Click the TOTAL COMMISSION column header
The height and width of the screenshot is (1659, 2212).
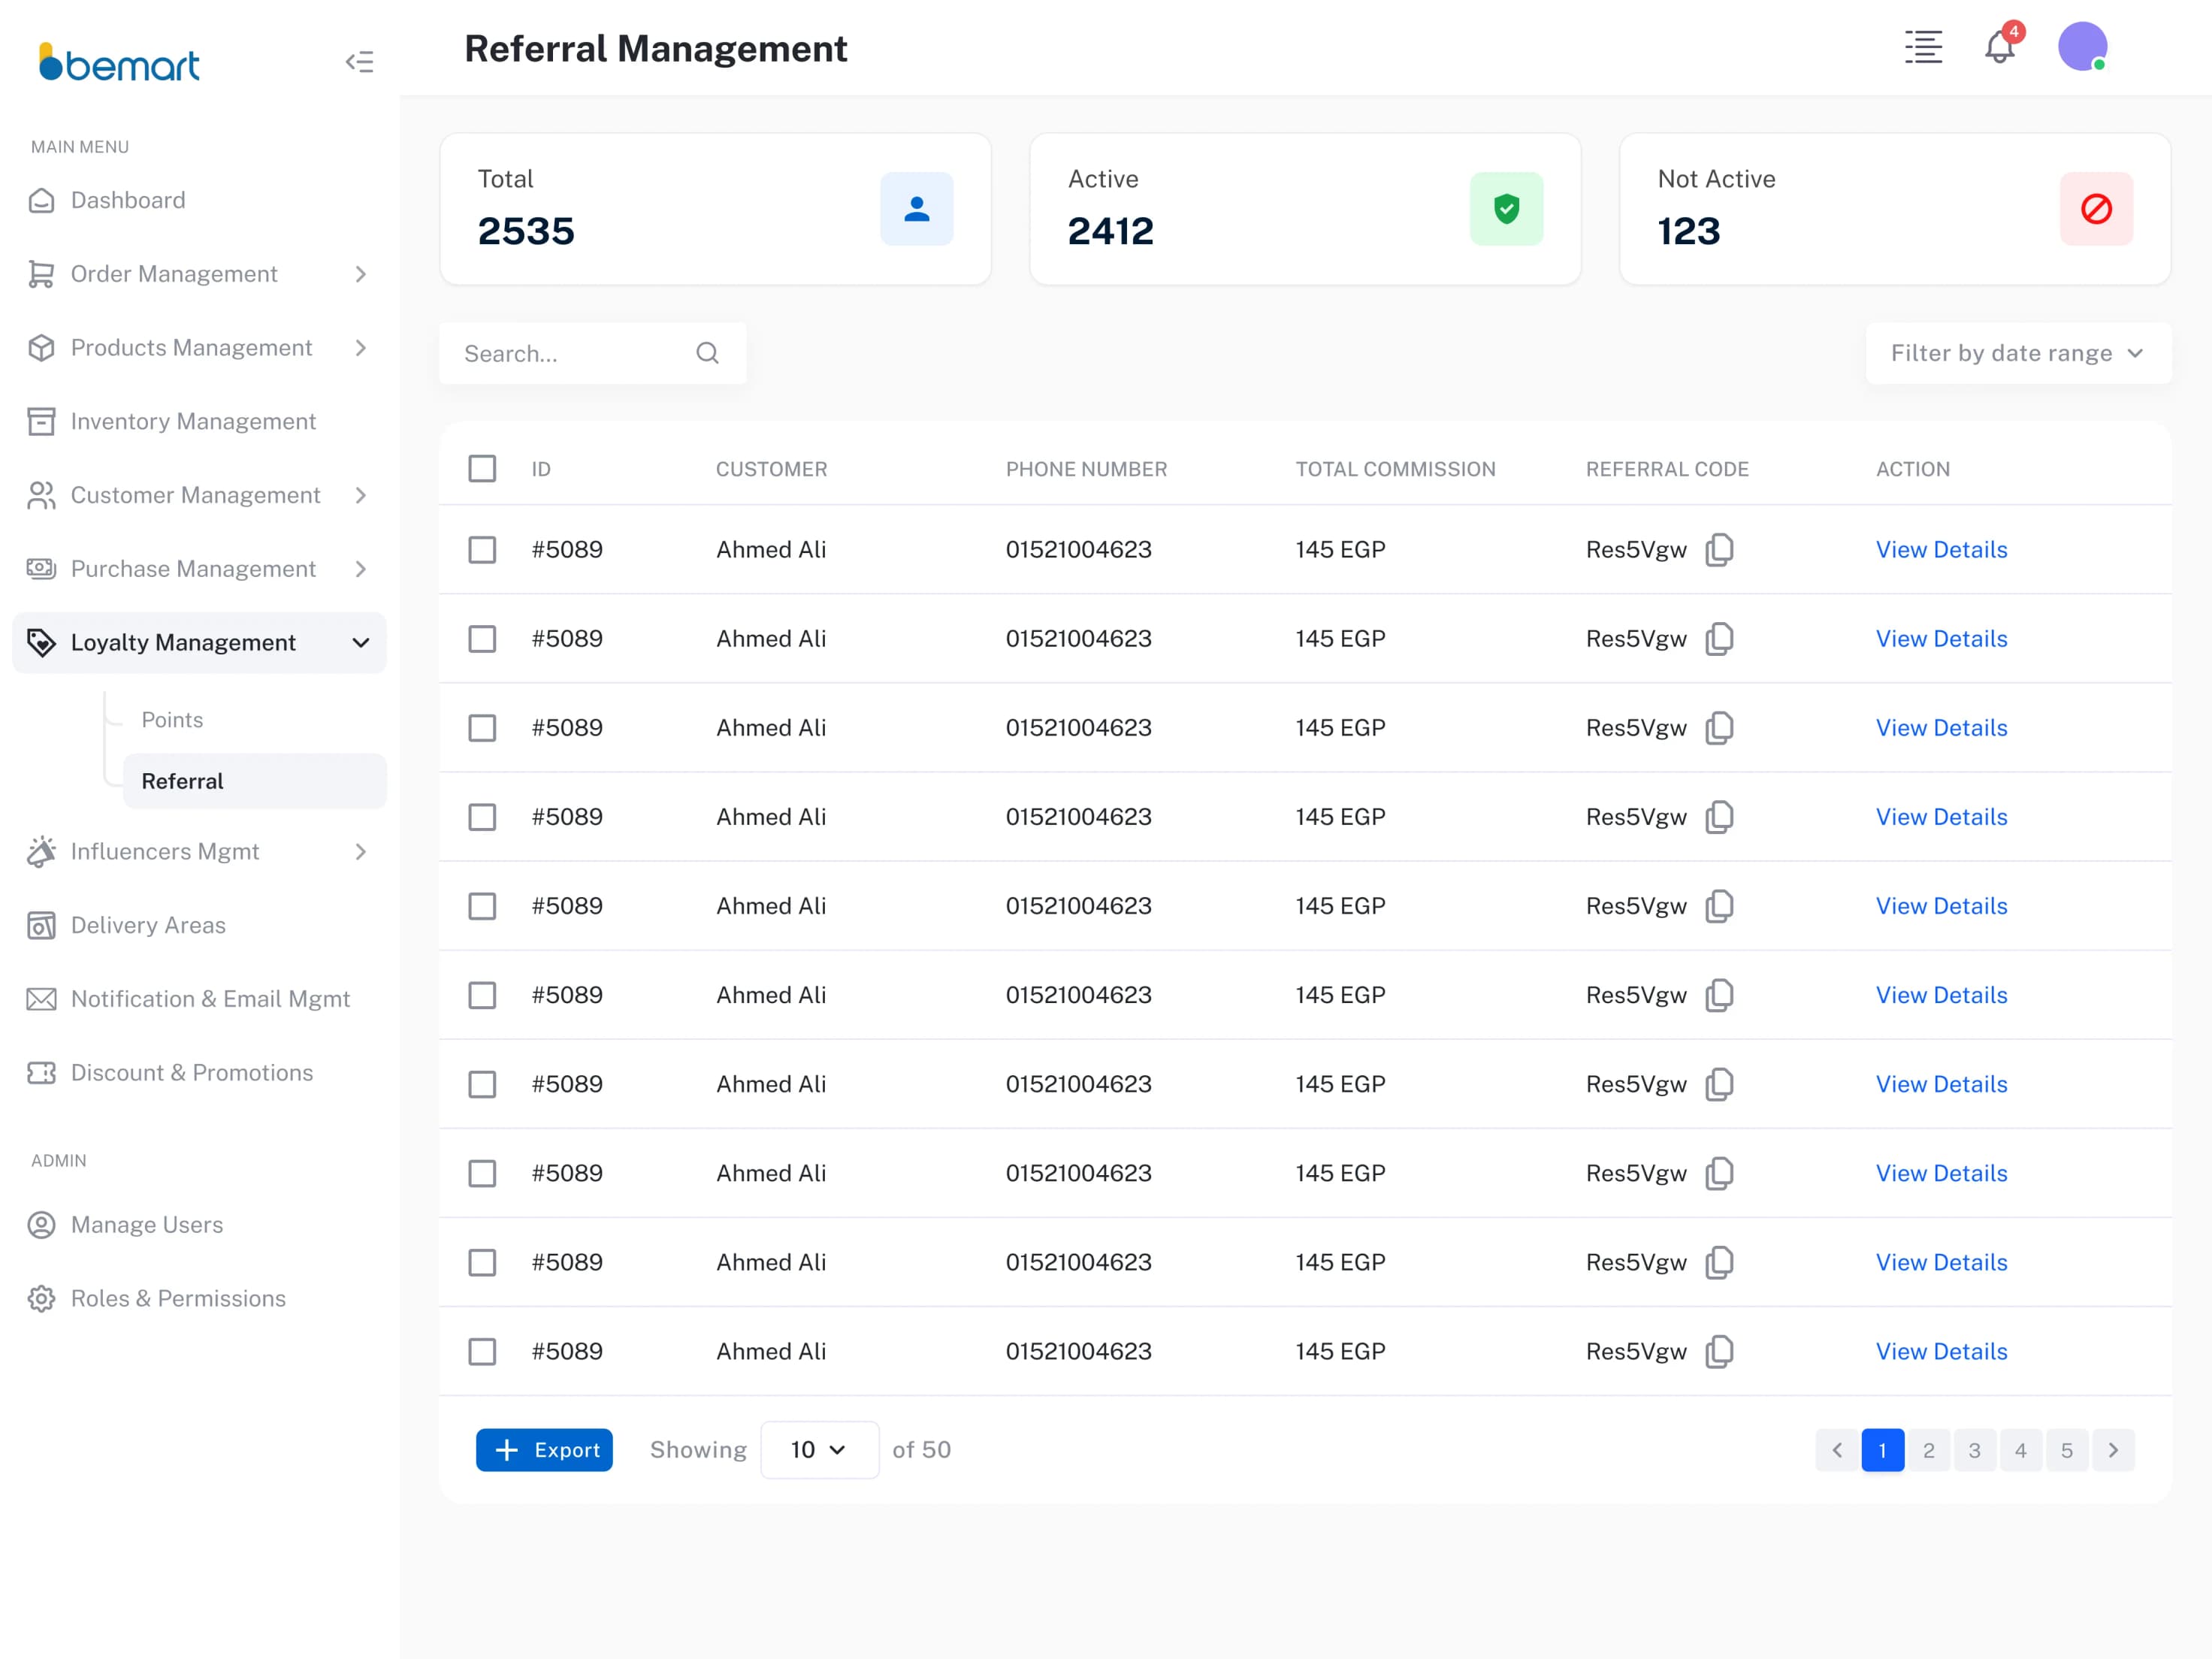(1395, 469)
